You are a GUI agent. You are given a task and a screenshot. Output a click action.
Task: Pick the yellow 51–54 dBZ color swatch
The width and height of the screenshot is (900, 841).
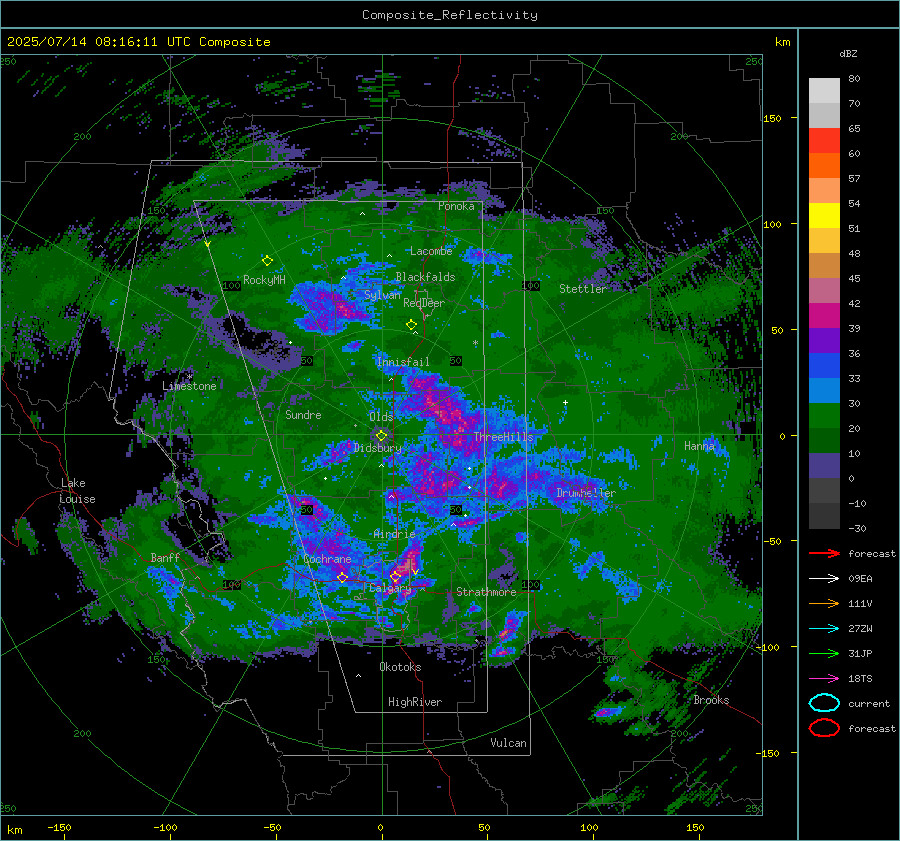[x=824, y=215]
